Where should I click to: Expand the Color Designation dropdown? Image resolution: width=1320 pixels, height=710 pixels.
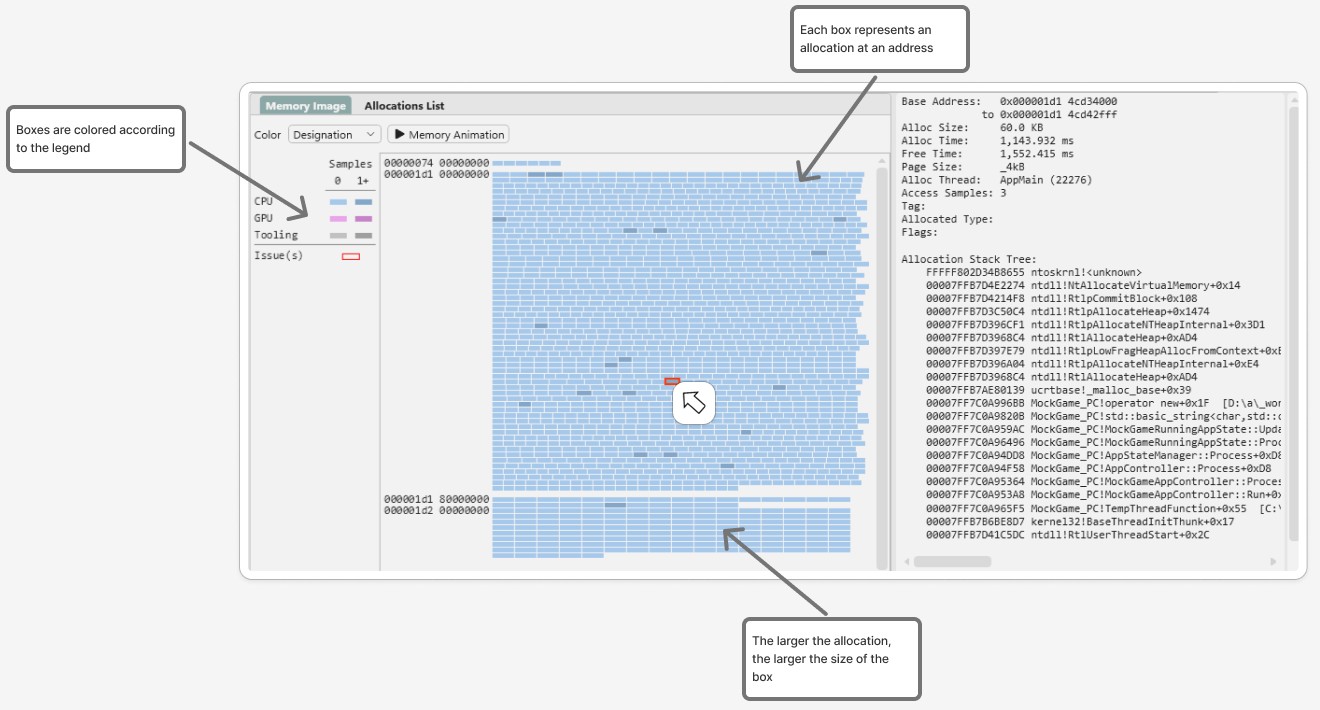pos(334,134)
